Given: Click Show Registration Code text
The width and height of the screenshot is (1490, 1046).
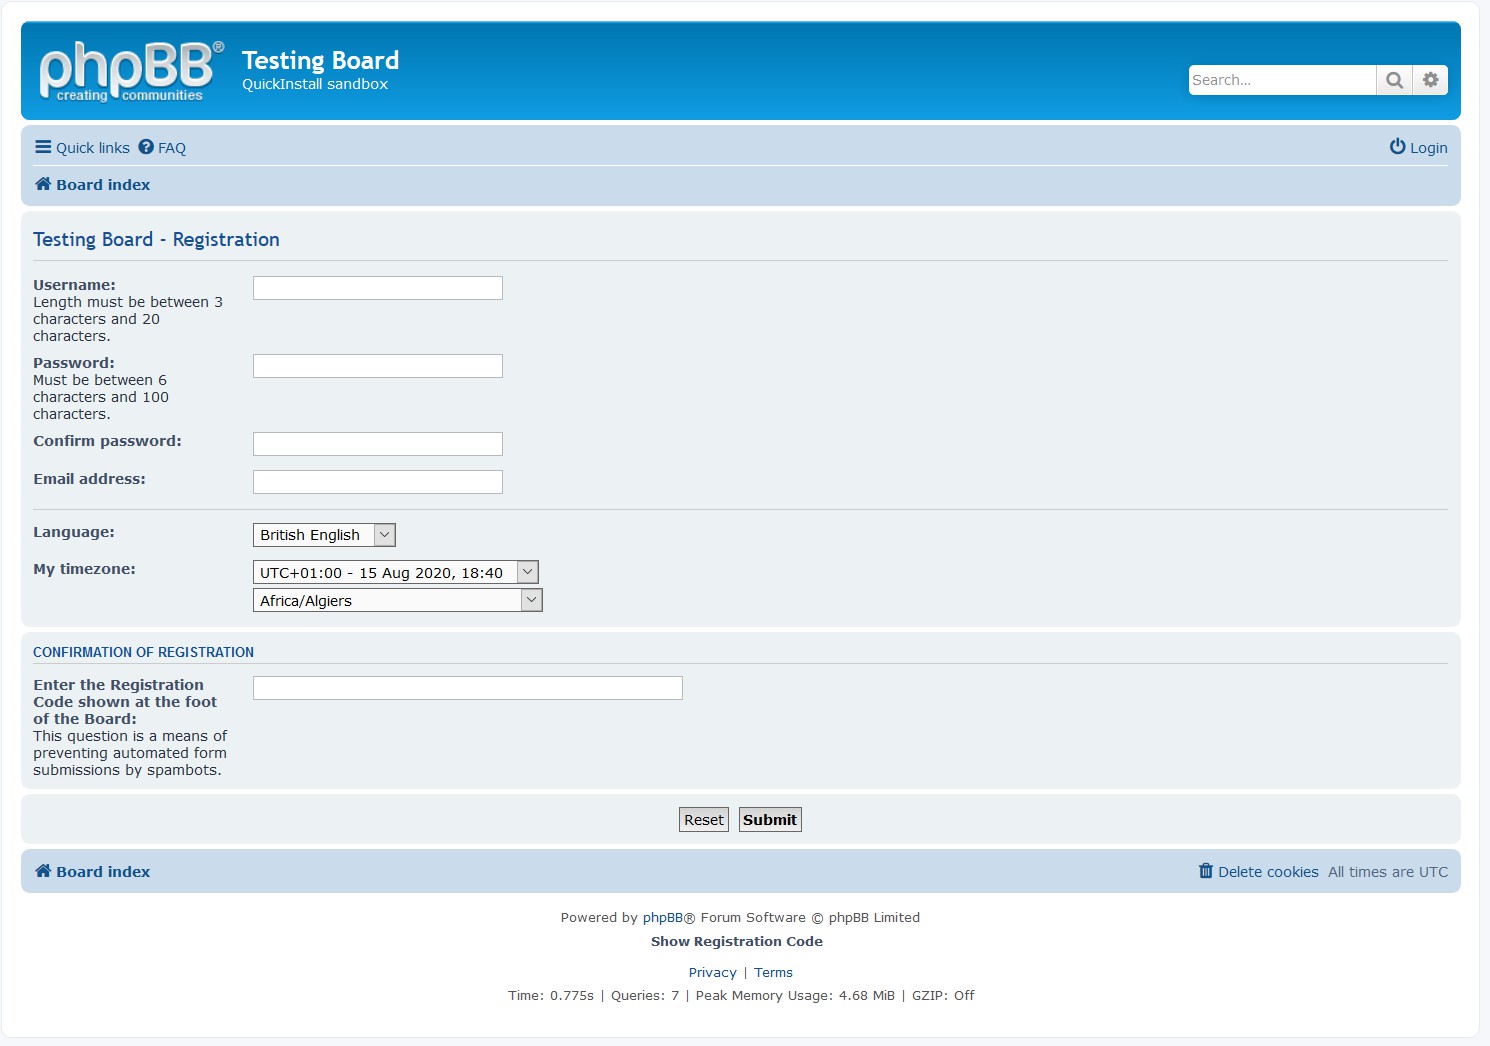Looking at the screenshot, I should 737,941.
